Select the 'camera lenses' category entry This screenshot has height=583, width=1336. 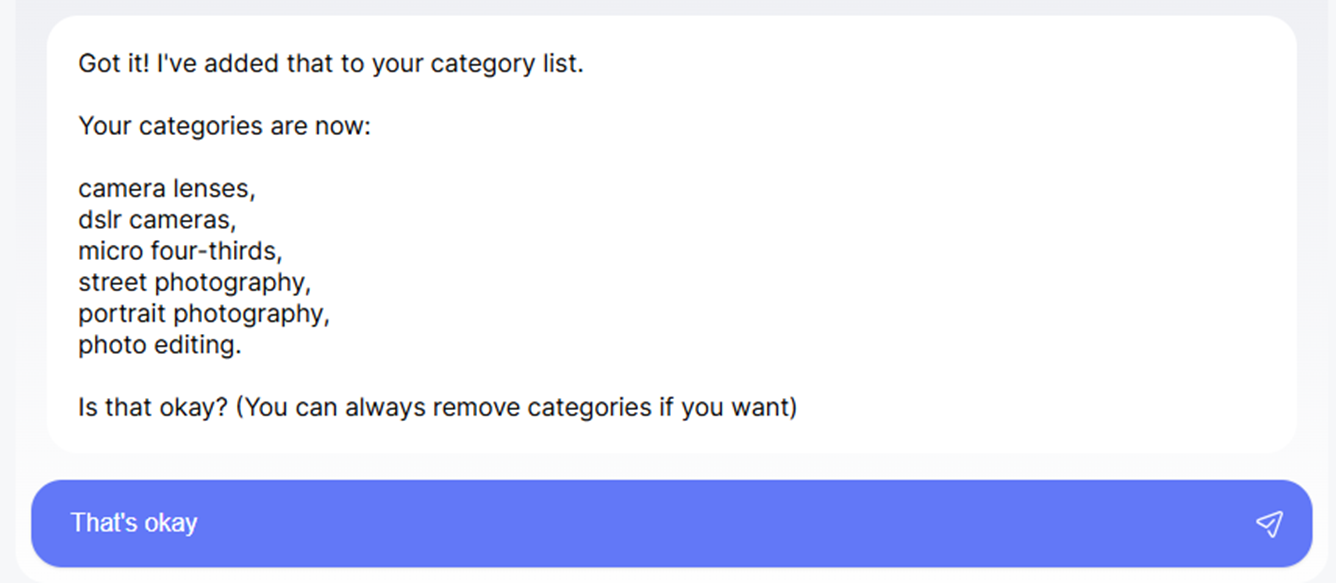coord(167,188)
